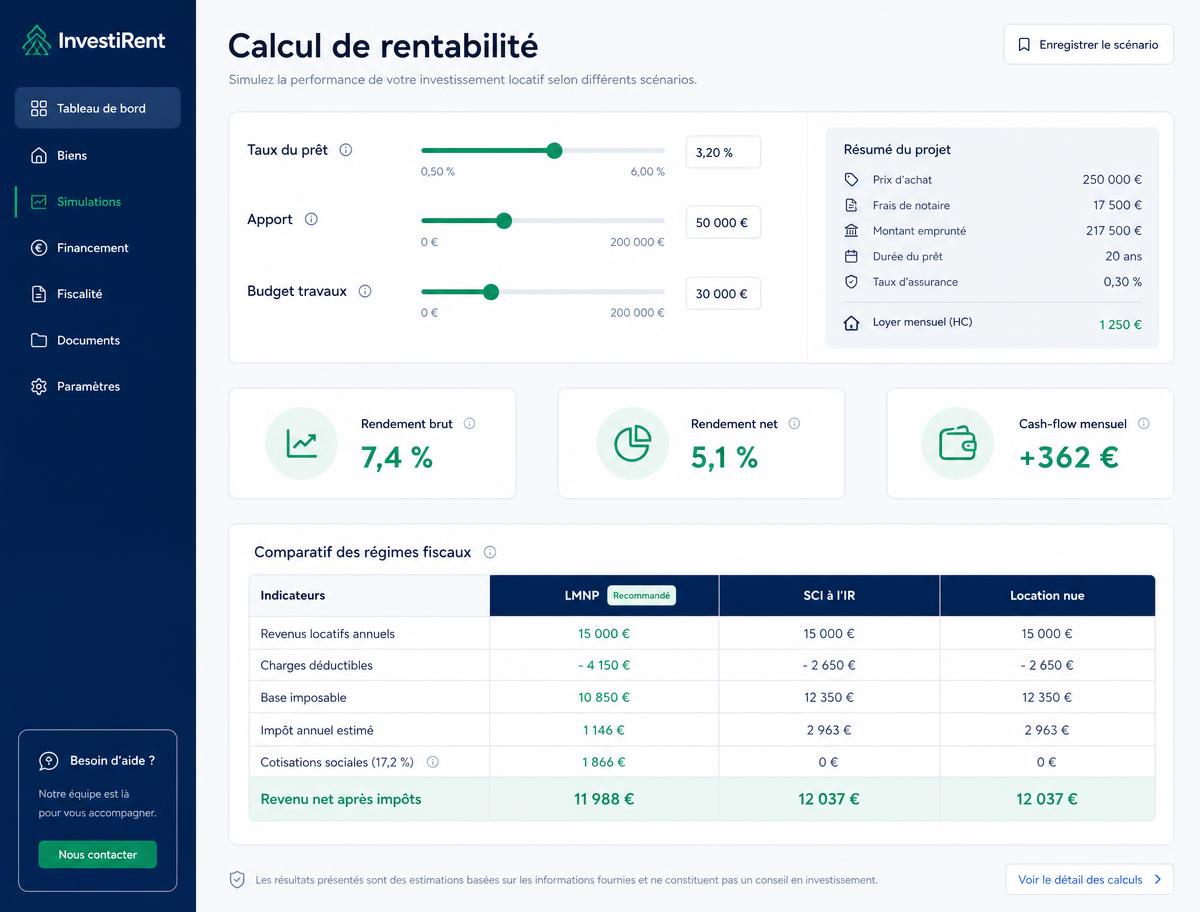Click the 1 866 € cotisations cell

tap(604, 762)
